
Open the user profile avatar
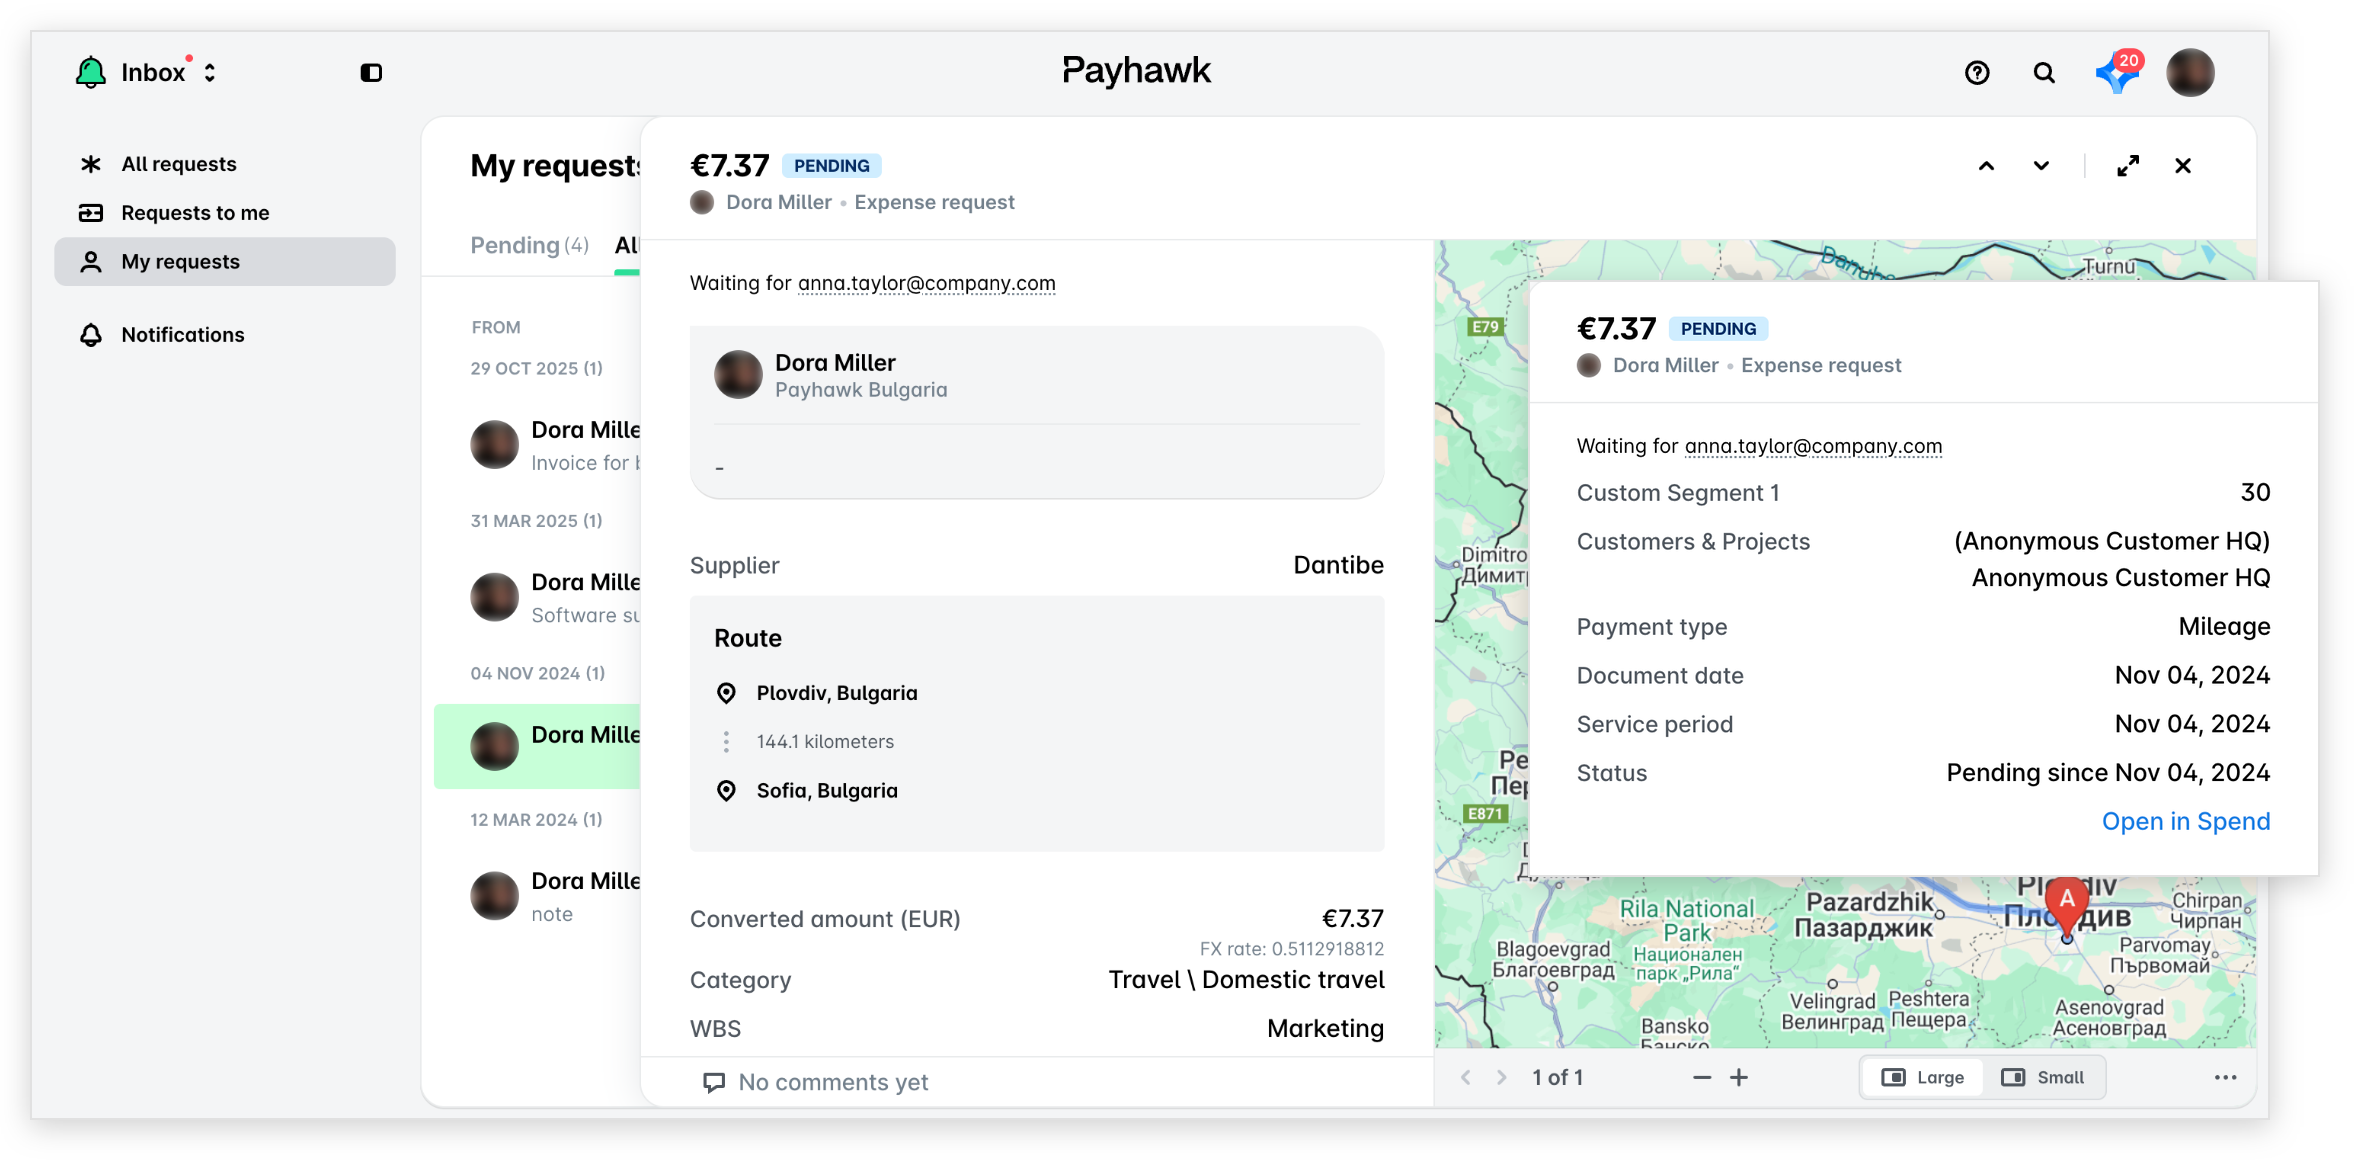pos(2190,73)
